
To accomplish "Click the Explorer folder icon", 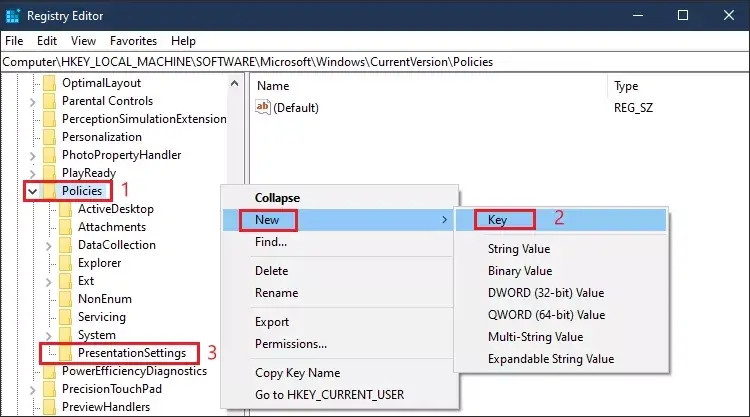I will click(x=66, y=263).
